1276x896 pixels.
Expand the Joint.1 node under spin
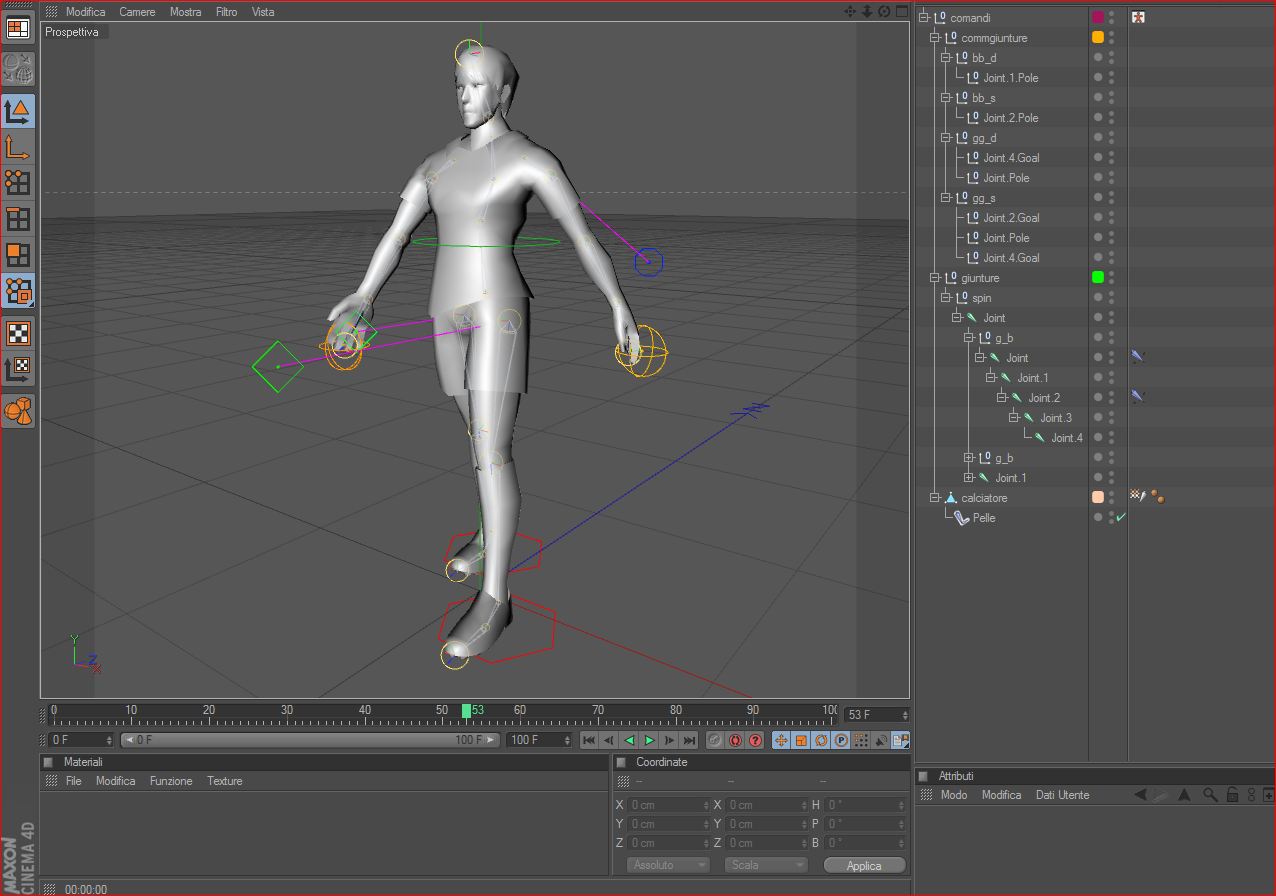(x=969, y=478)
